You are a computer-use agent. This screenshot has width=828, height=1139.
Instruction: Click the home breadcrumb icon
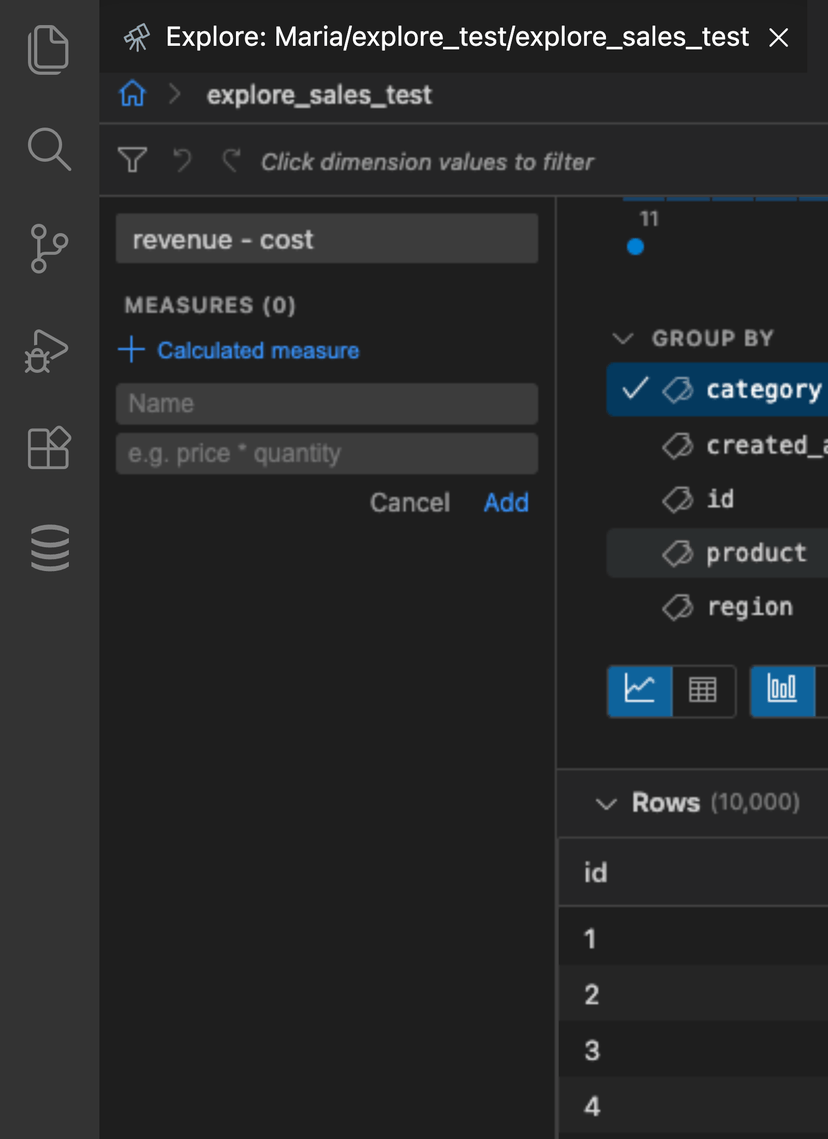pyautogui.click(x=132, y=93)
